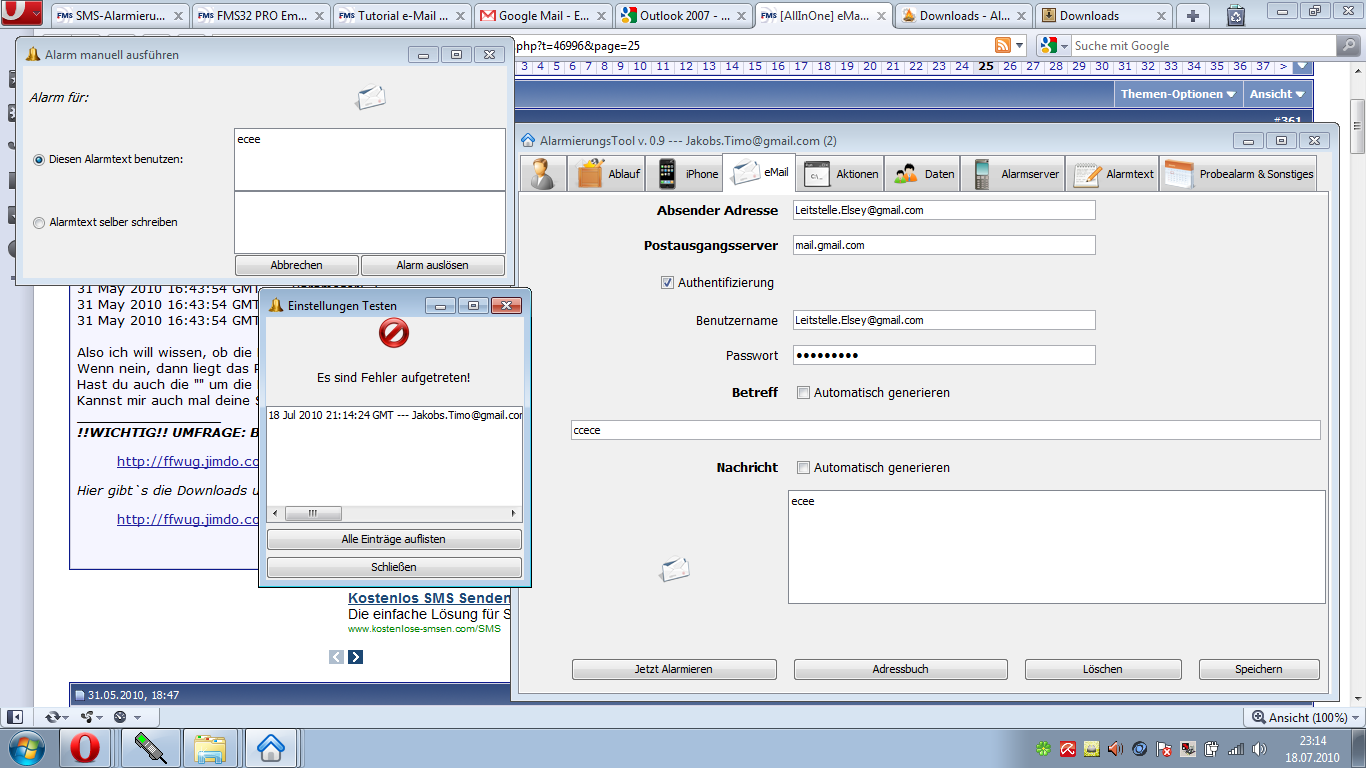Open the Probealarm & Sonstiges tab
The height and width of the screenshot is (768, 1366).
[1238, 173]
